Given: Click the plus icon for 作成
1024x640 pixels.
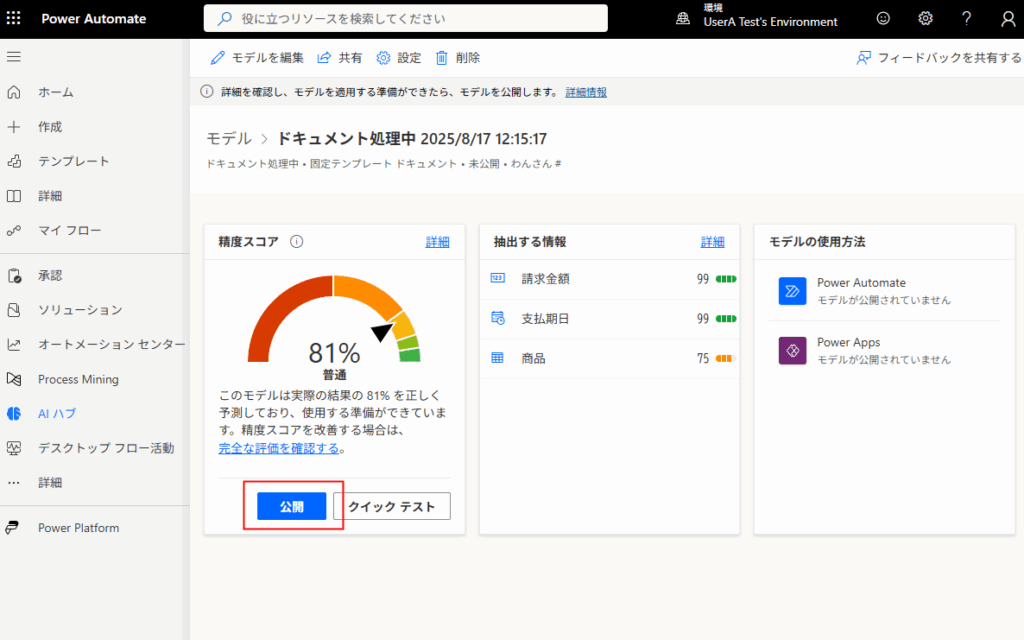Looking at the screenshot, I should [x=14, y=127].
